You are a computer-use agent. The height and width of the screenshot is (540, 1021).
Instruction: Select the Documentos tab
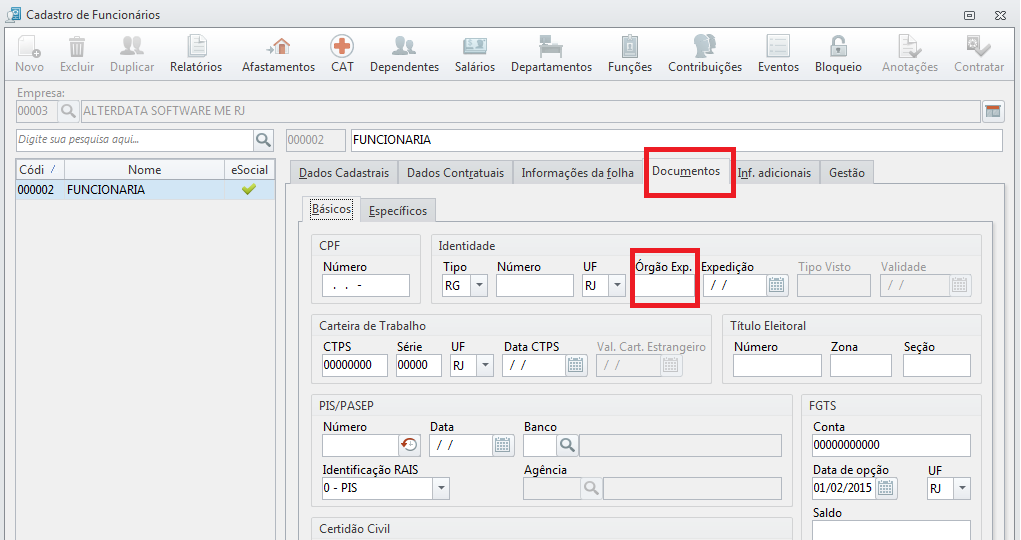[x=686, y=171]
